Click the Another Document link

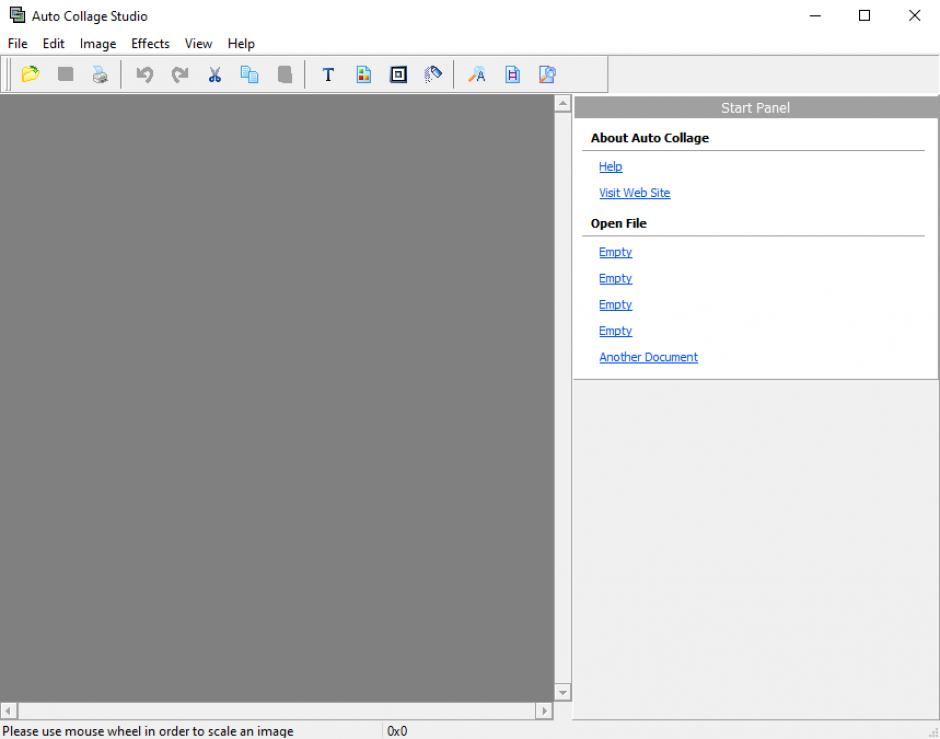648,357
